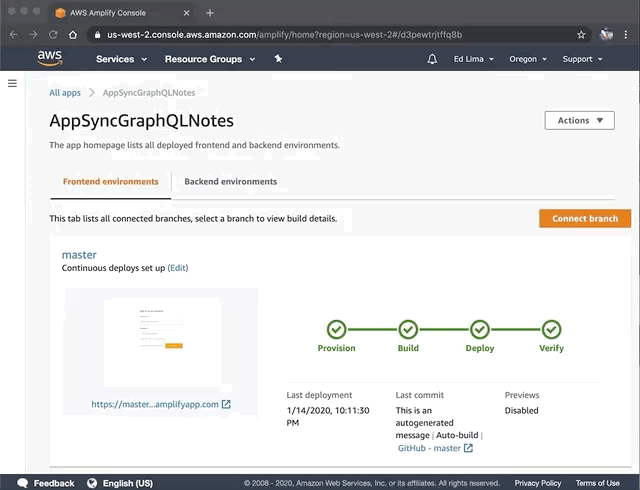Viewport: 640px width, 490px height.
Task: Click the Verify step label
Action: (x=551, y=348)
